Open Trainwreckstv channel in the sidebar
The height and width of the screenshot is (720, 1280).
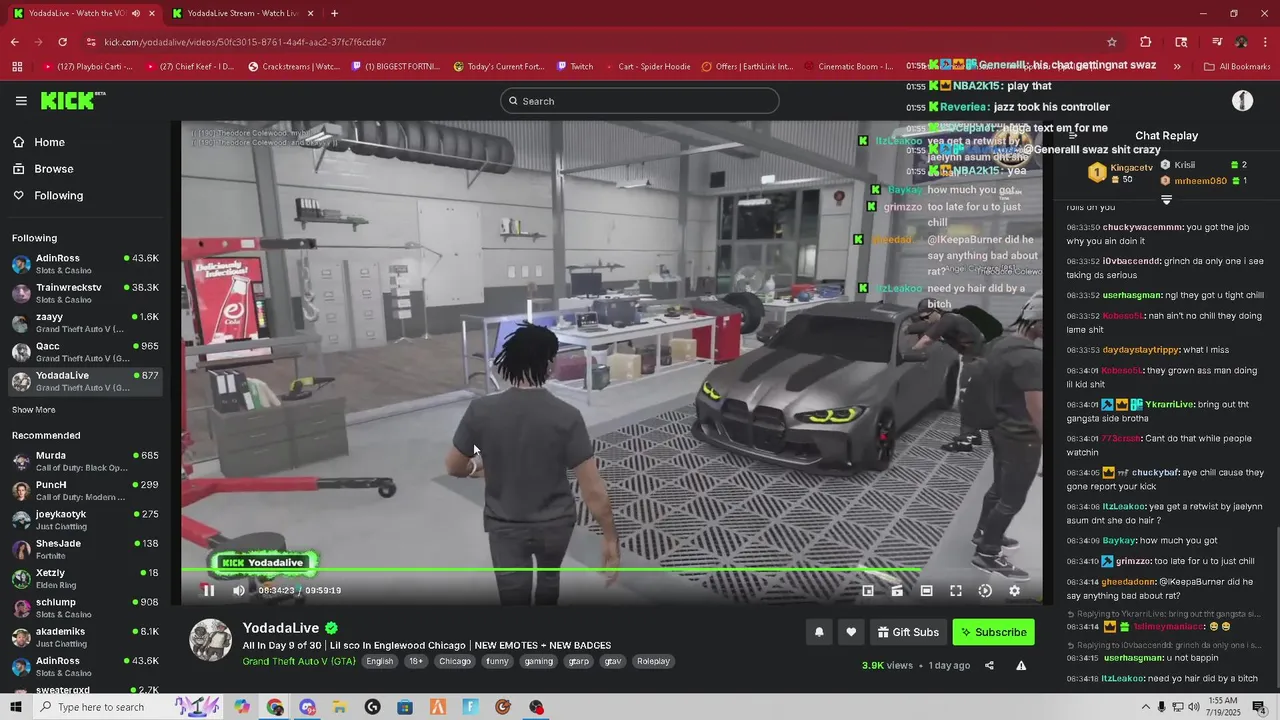tap(85, 293)
